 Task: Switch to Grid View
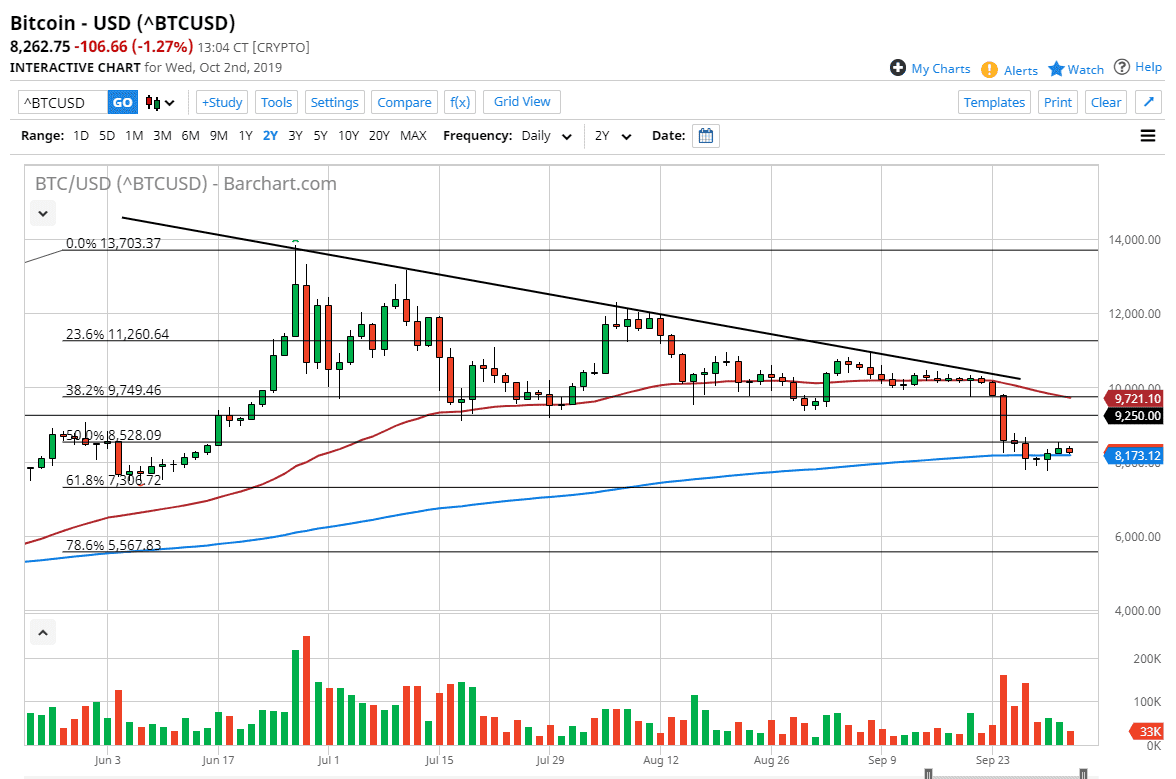(521, 101)
